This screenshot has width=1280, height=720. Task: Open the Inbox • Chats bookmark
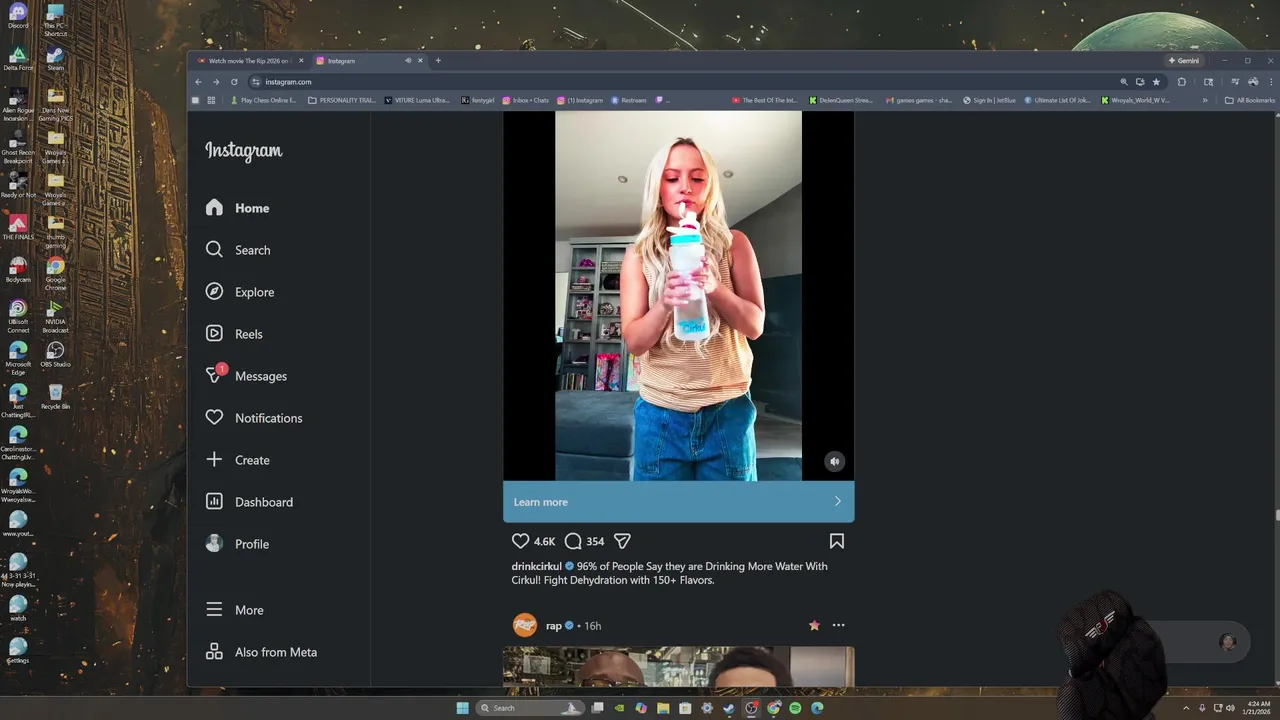(x=526, y=100)
